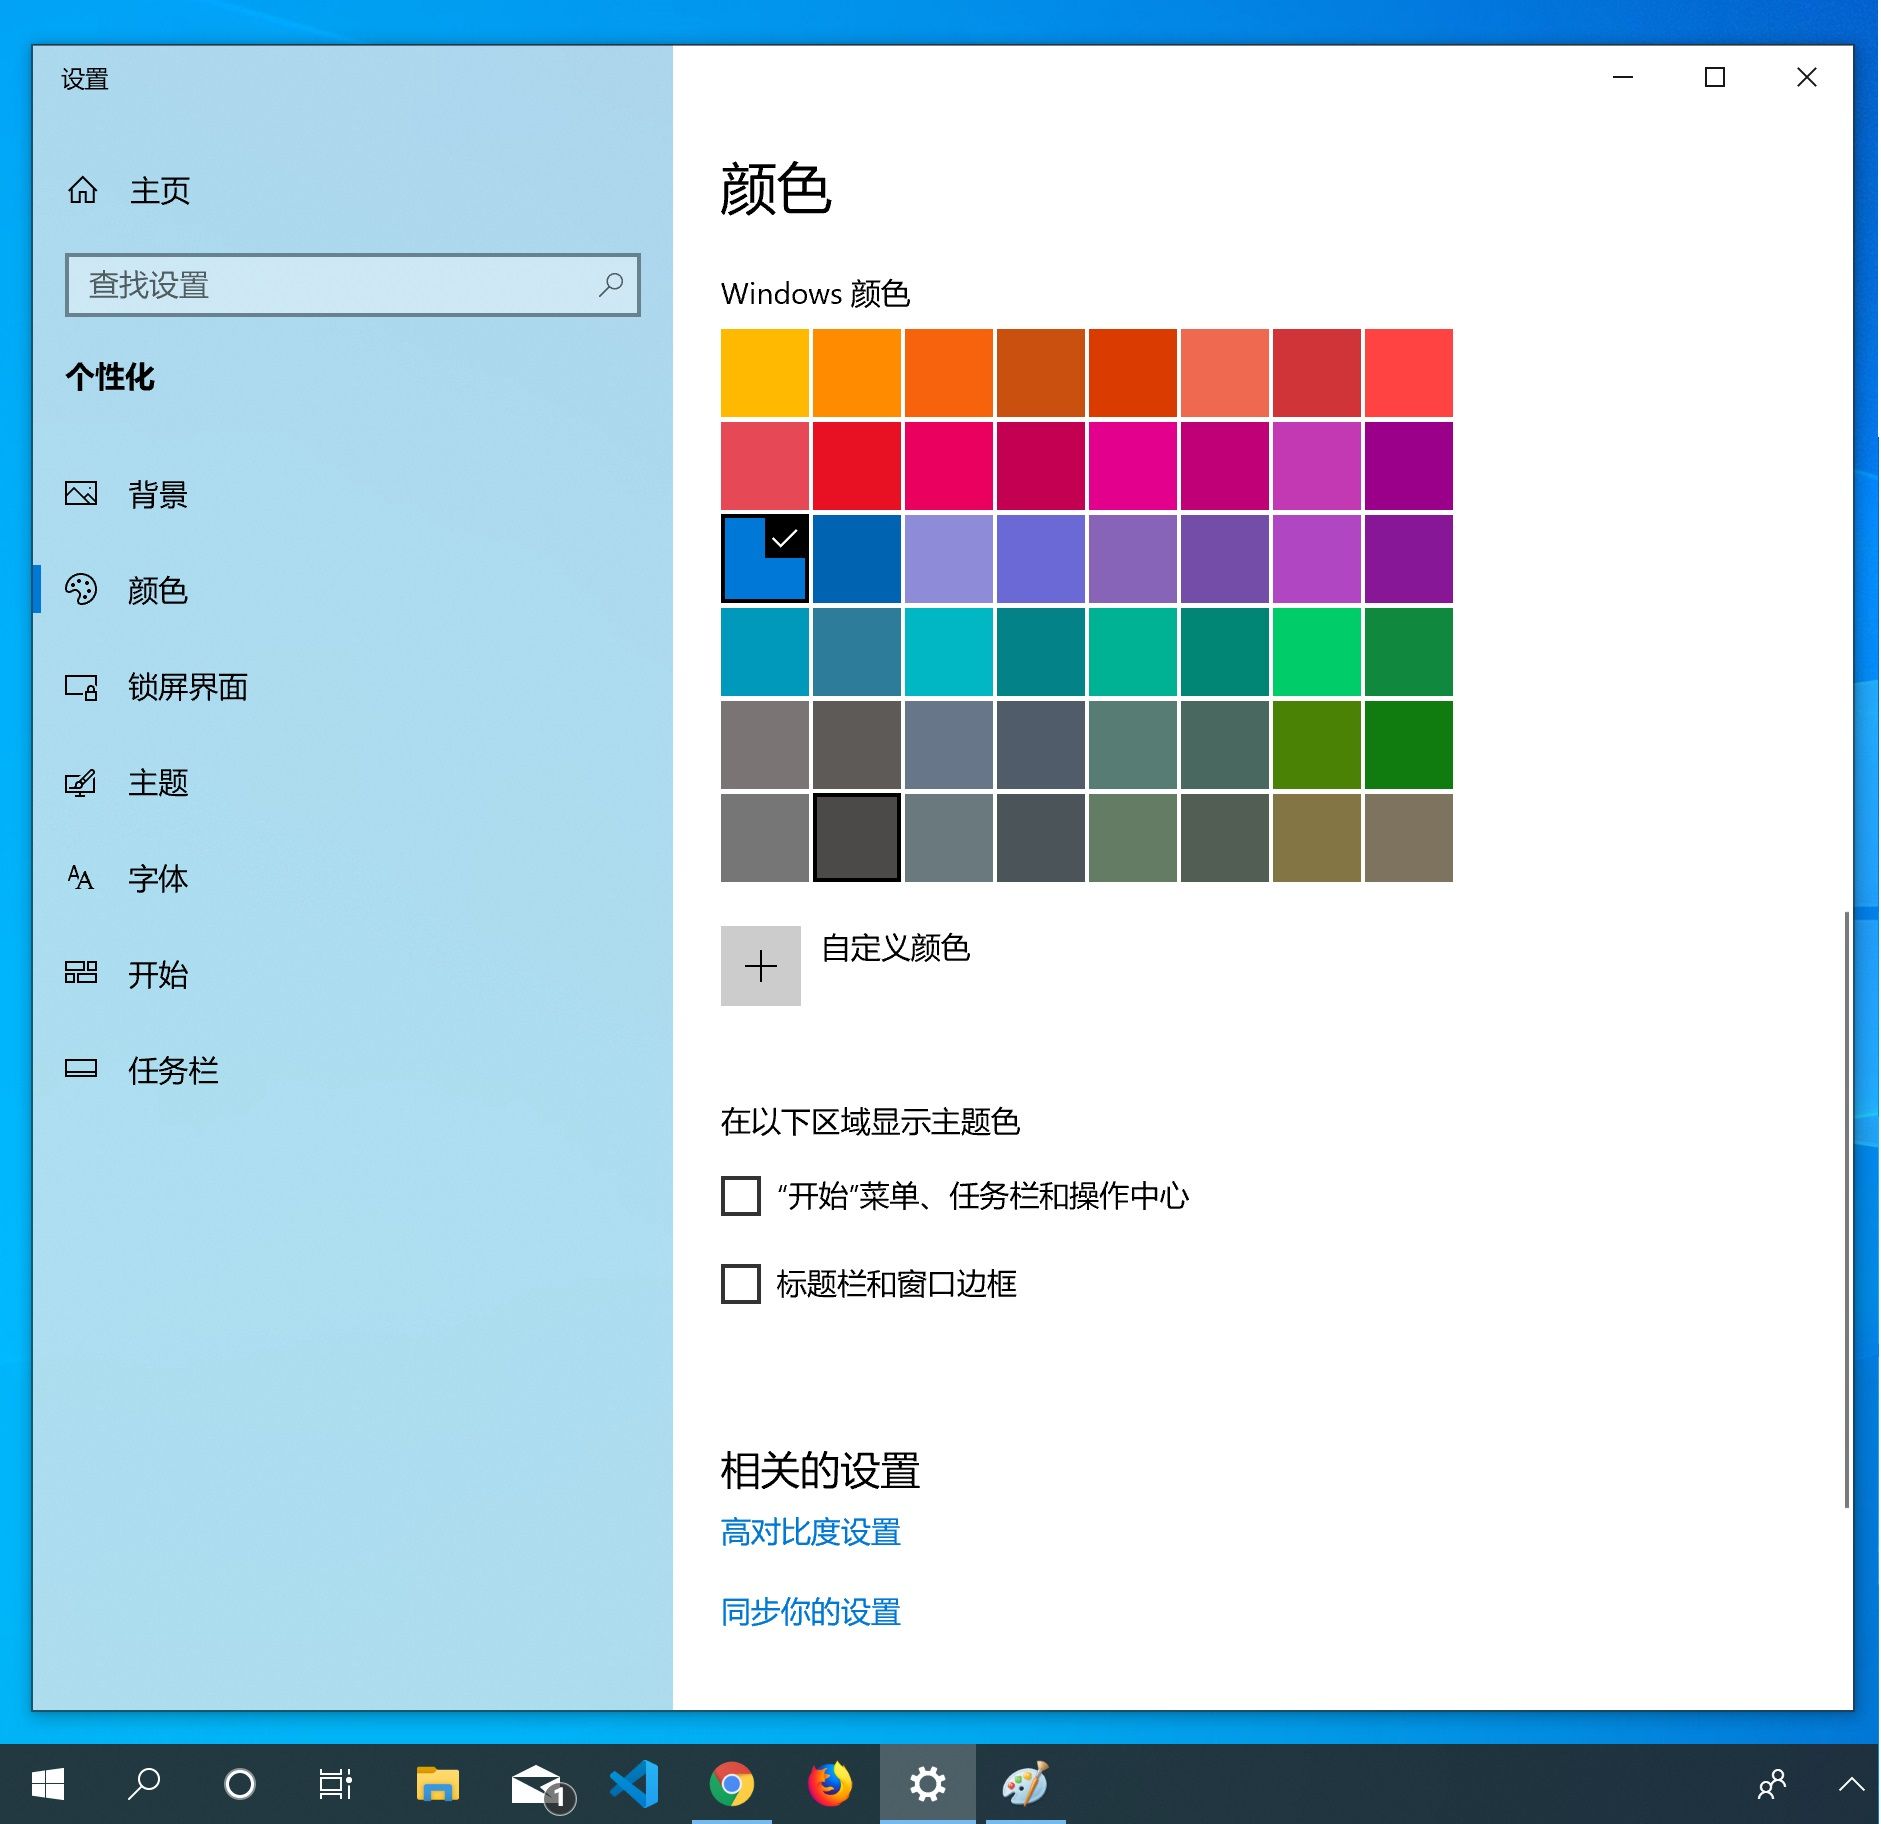
Task: Click the plus button for 自定义颜色
Action: (761, 966)
